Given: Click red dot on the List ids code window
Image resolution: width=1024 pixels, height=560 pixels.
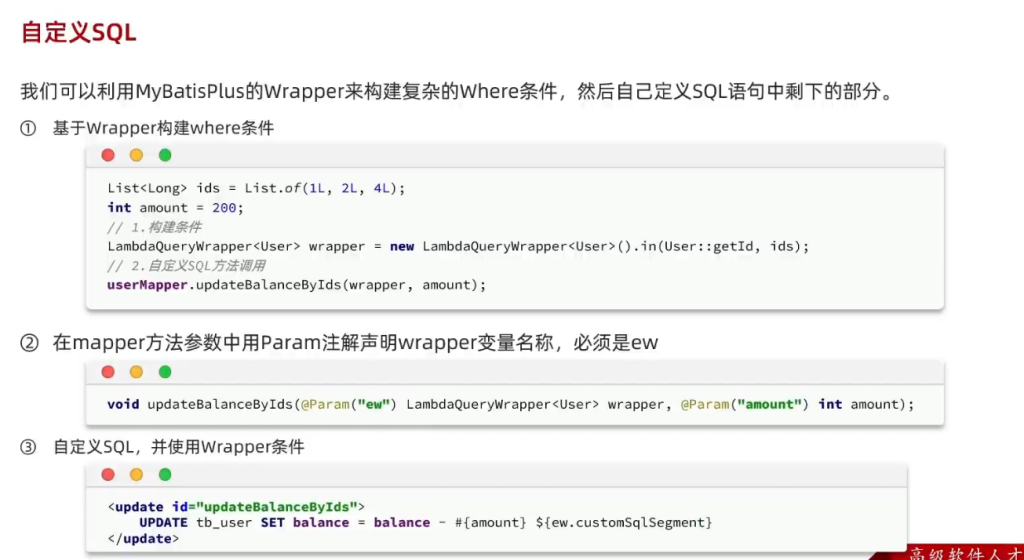Looking at the screenshot, I should point(108,155).
